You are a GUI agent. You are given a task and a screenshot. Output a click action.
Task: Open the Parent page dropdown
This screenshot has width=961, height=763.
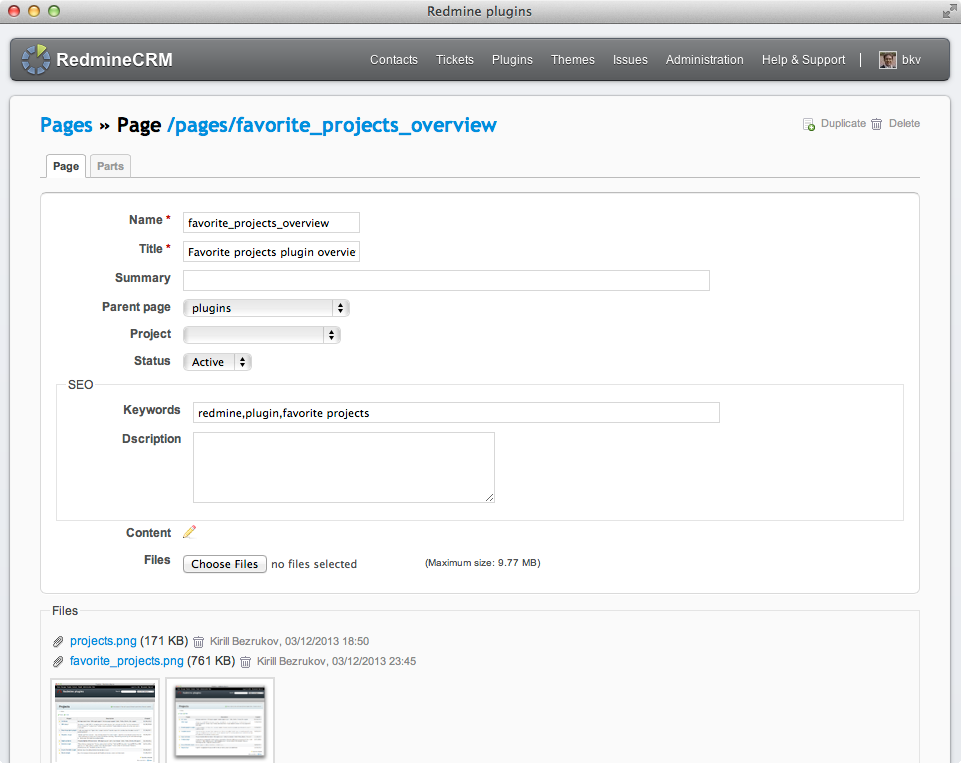pyautogui.click(x=266, y=308)
